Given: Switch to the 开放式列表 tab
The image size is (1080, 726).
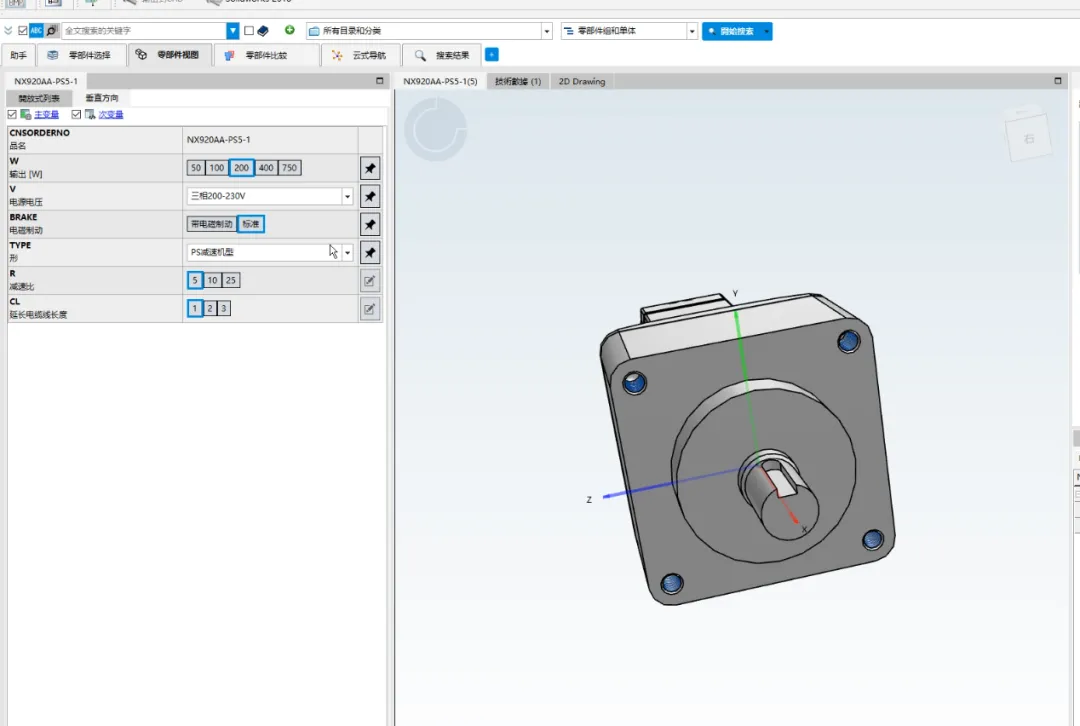Looking at the screenshot, I should point(39,98).
